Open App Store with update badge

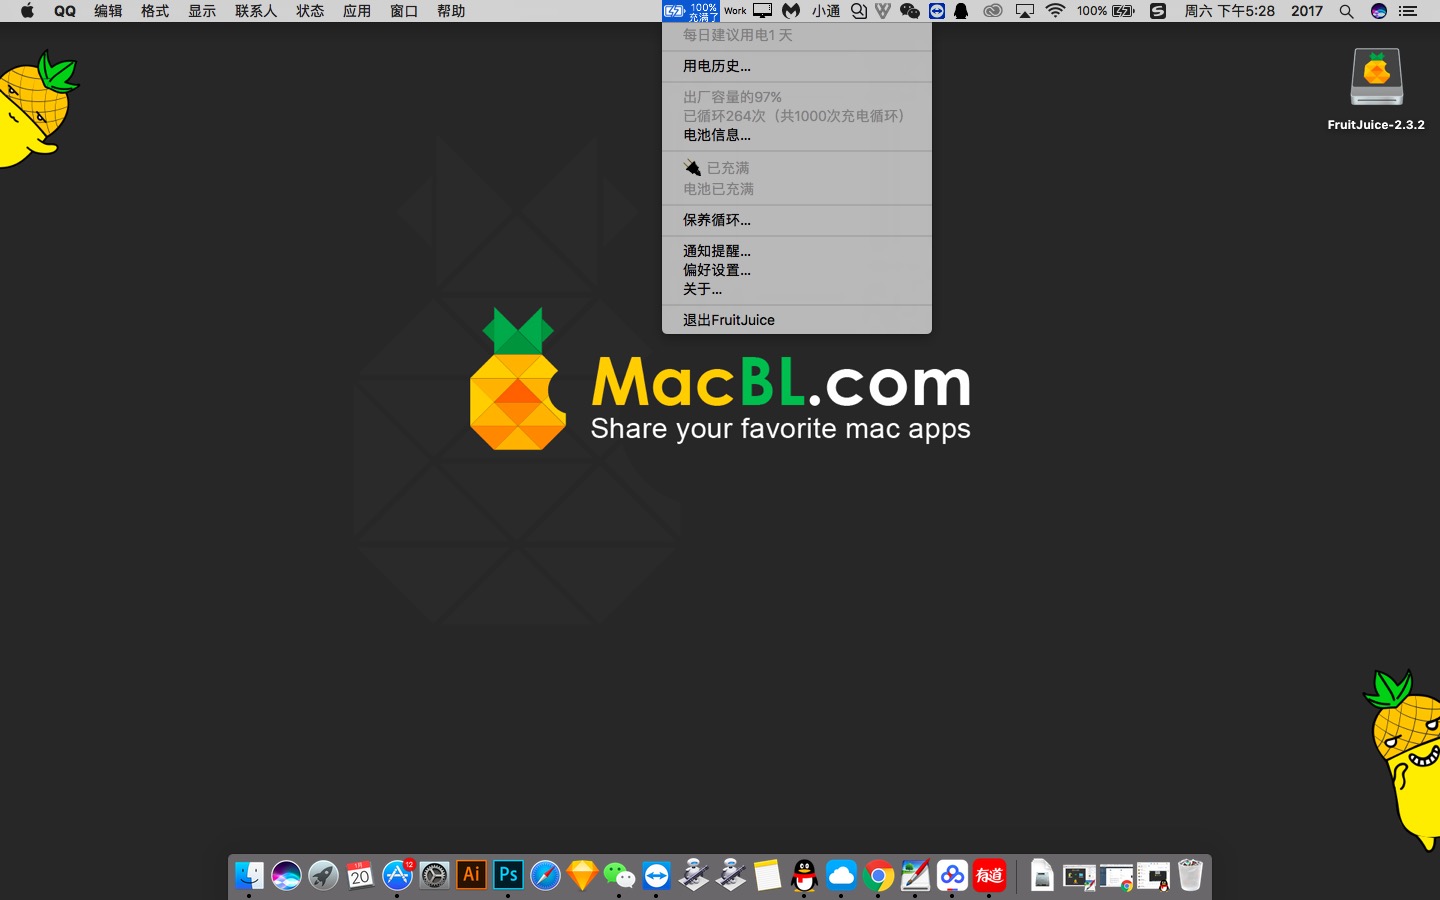click(x=397, y=876)
